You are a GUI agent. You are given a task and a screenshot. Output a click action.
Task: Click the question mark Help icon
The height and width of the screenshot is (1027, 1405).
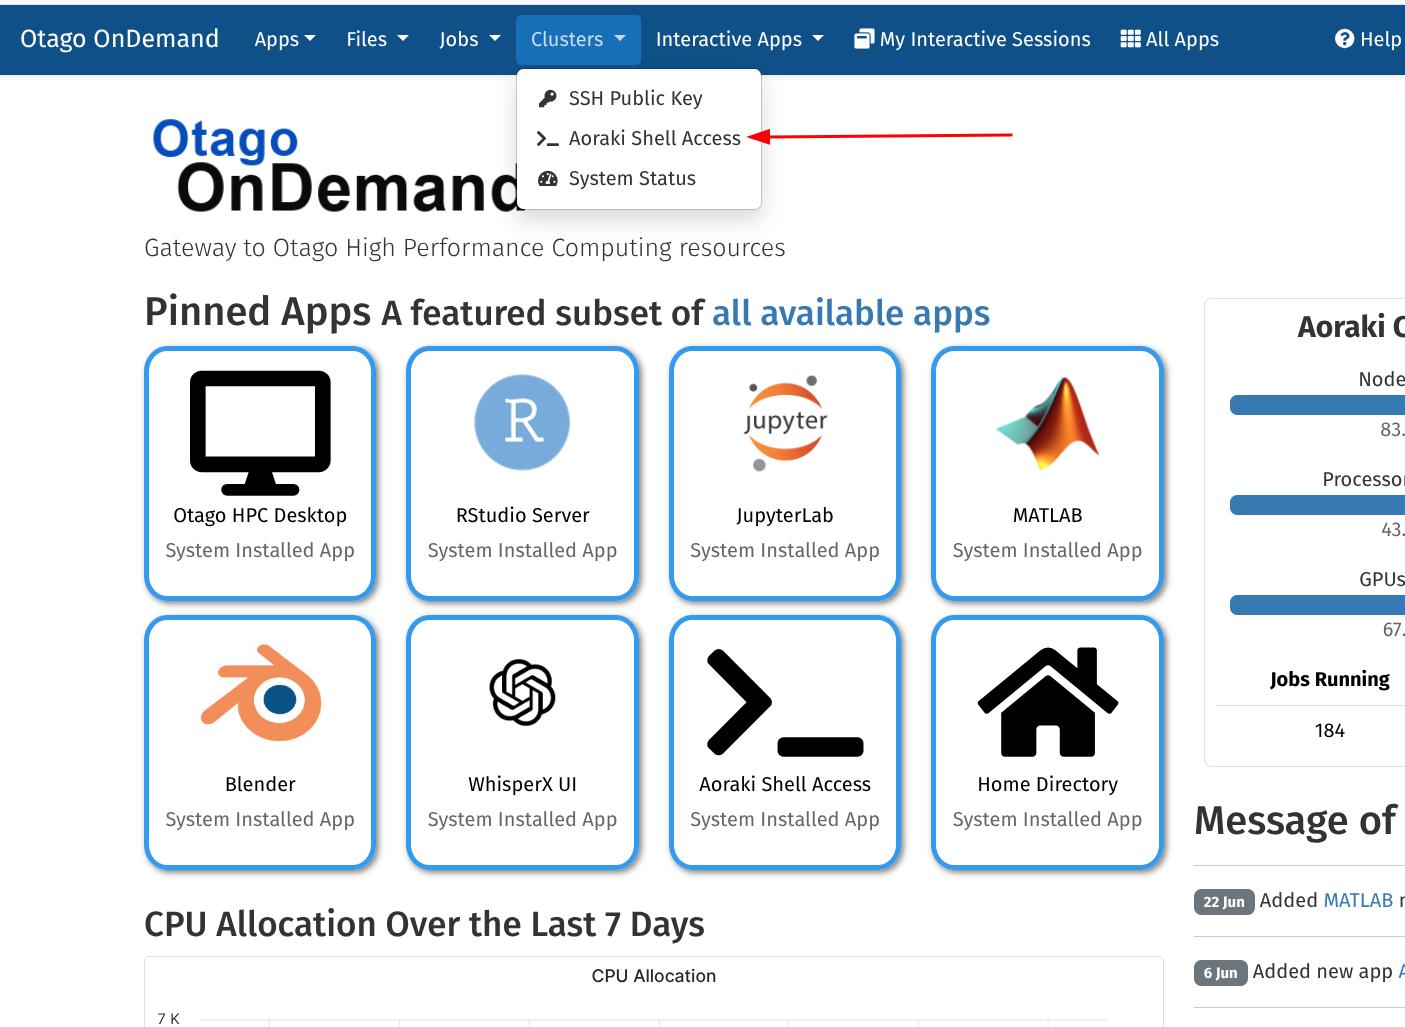pyautogui.click(x=1344, y=39)
